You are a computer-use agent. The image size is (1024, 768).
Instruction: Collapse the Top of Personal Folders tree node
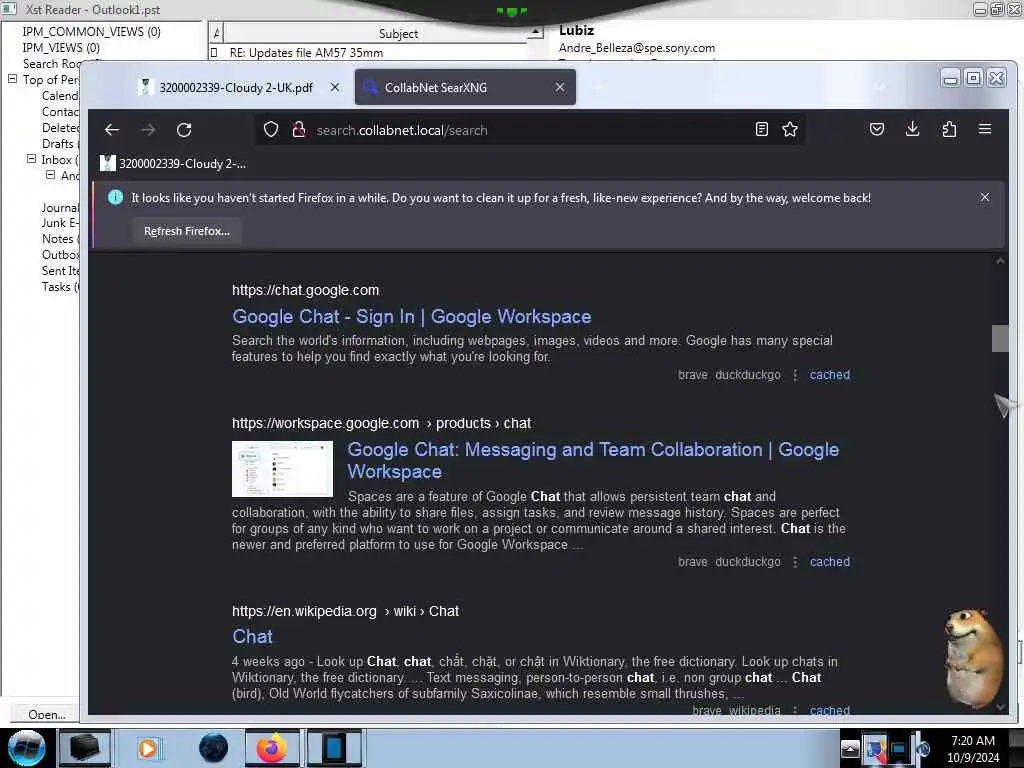(x=12, y=79)
